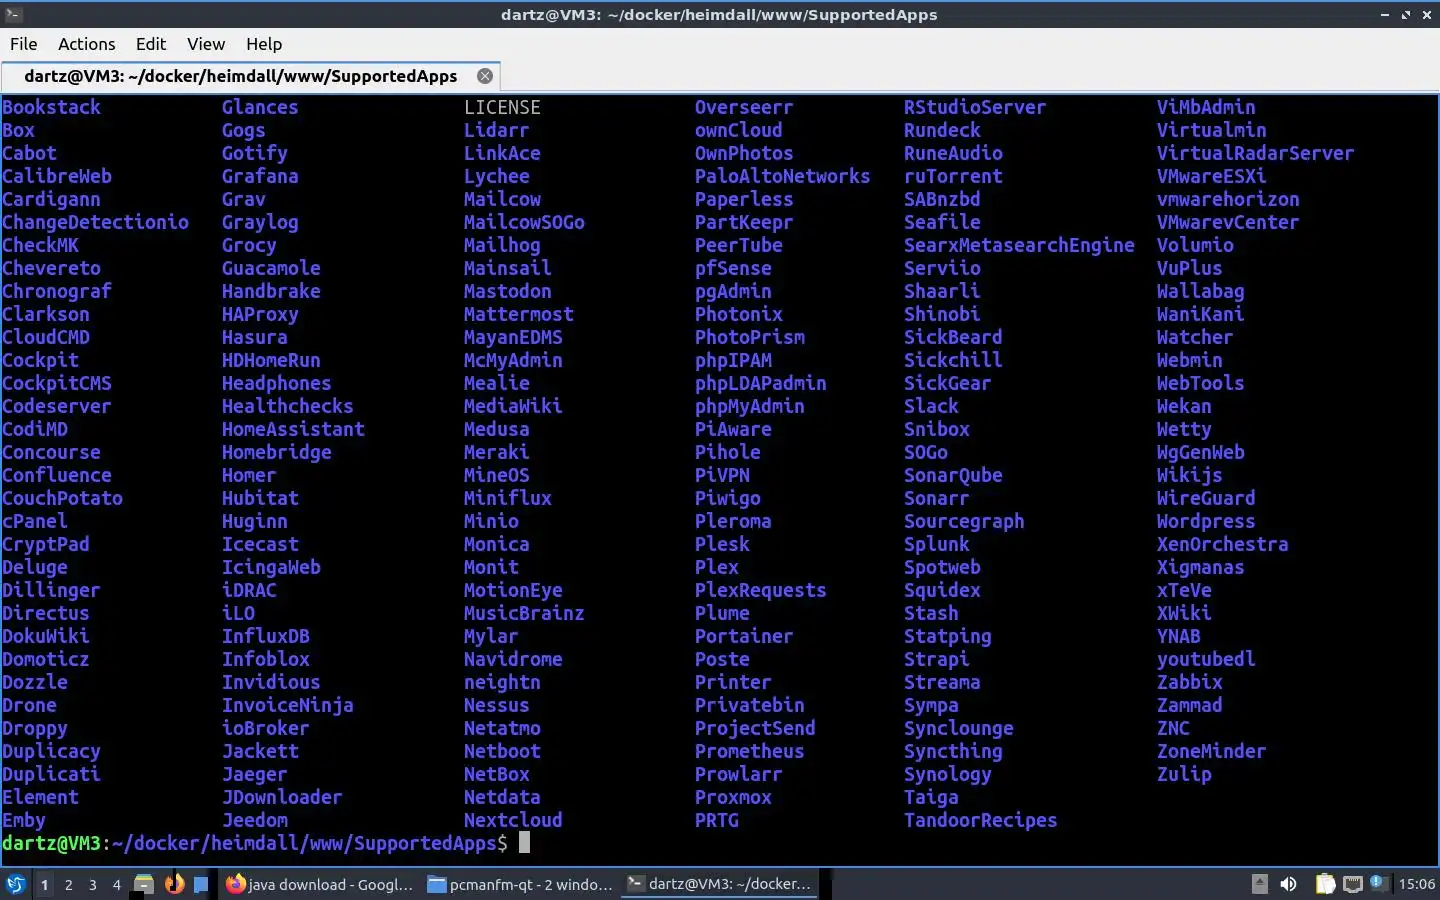Screen dimensions: 1440x900
Task: Click the 'VirtualRadarServer' listing entry
Action: 1256,153
